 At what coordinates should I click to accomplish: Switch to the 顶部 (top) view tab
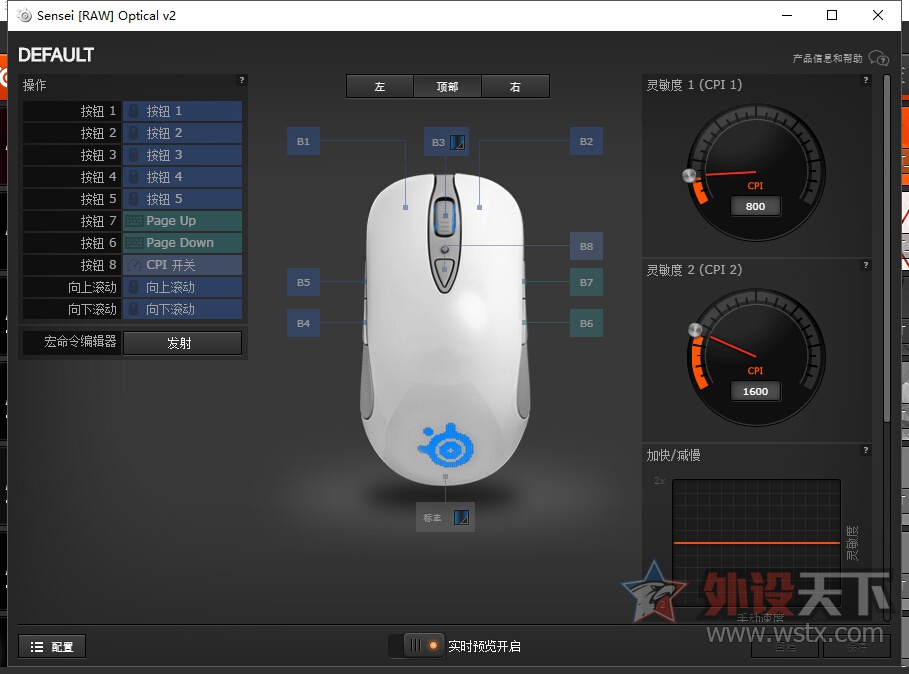coord(447,86)
